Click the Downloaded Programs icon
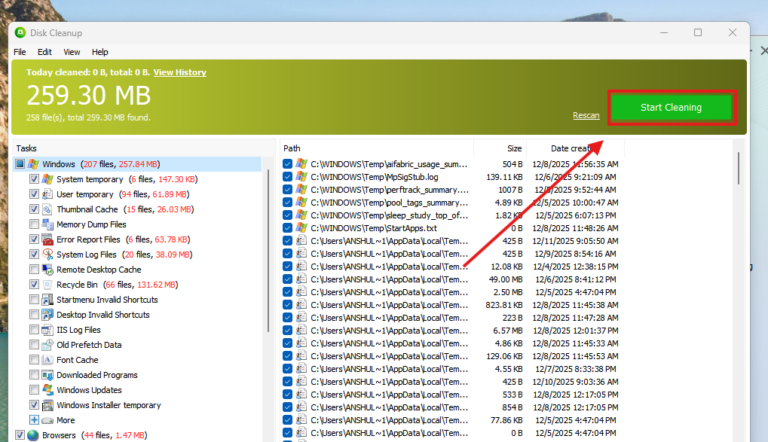The image size is (768, 442). pyautogui.click(x=48, y=375)
